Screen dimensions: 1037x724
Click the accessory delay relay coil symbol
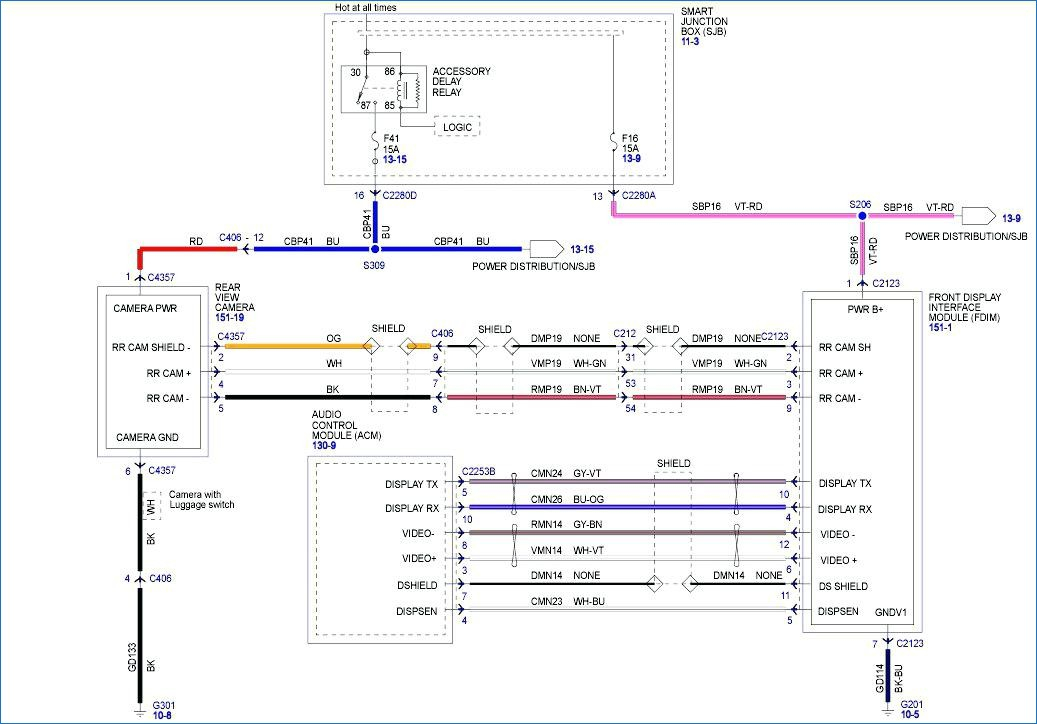click(407, 89)
